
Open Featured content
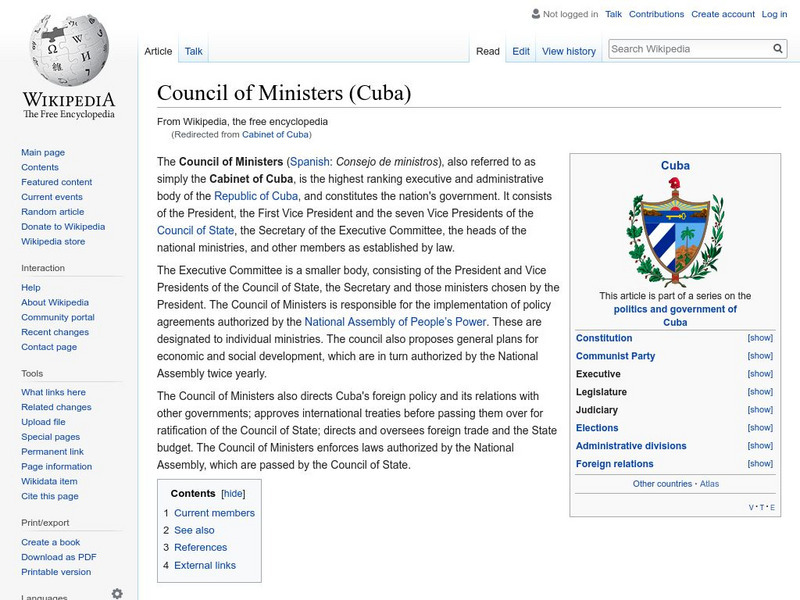[x=57, y=182]
